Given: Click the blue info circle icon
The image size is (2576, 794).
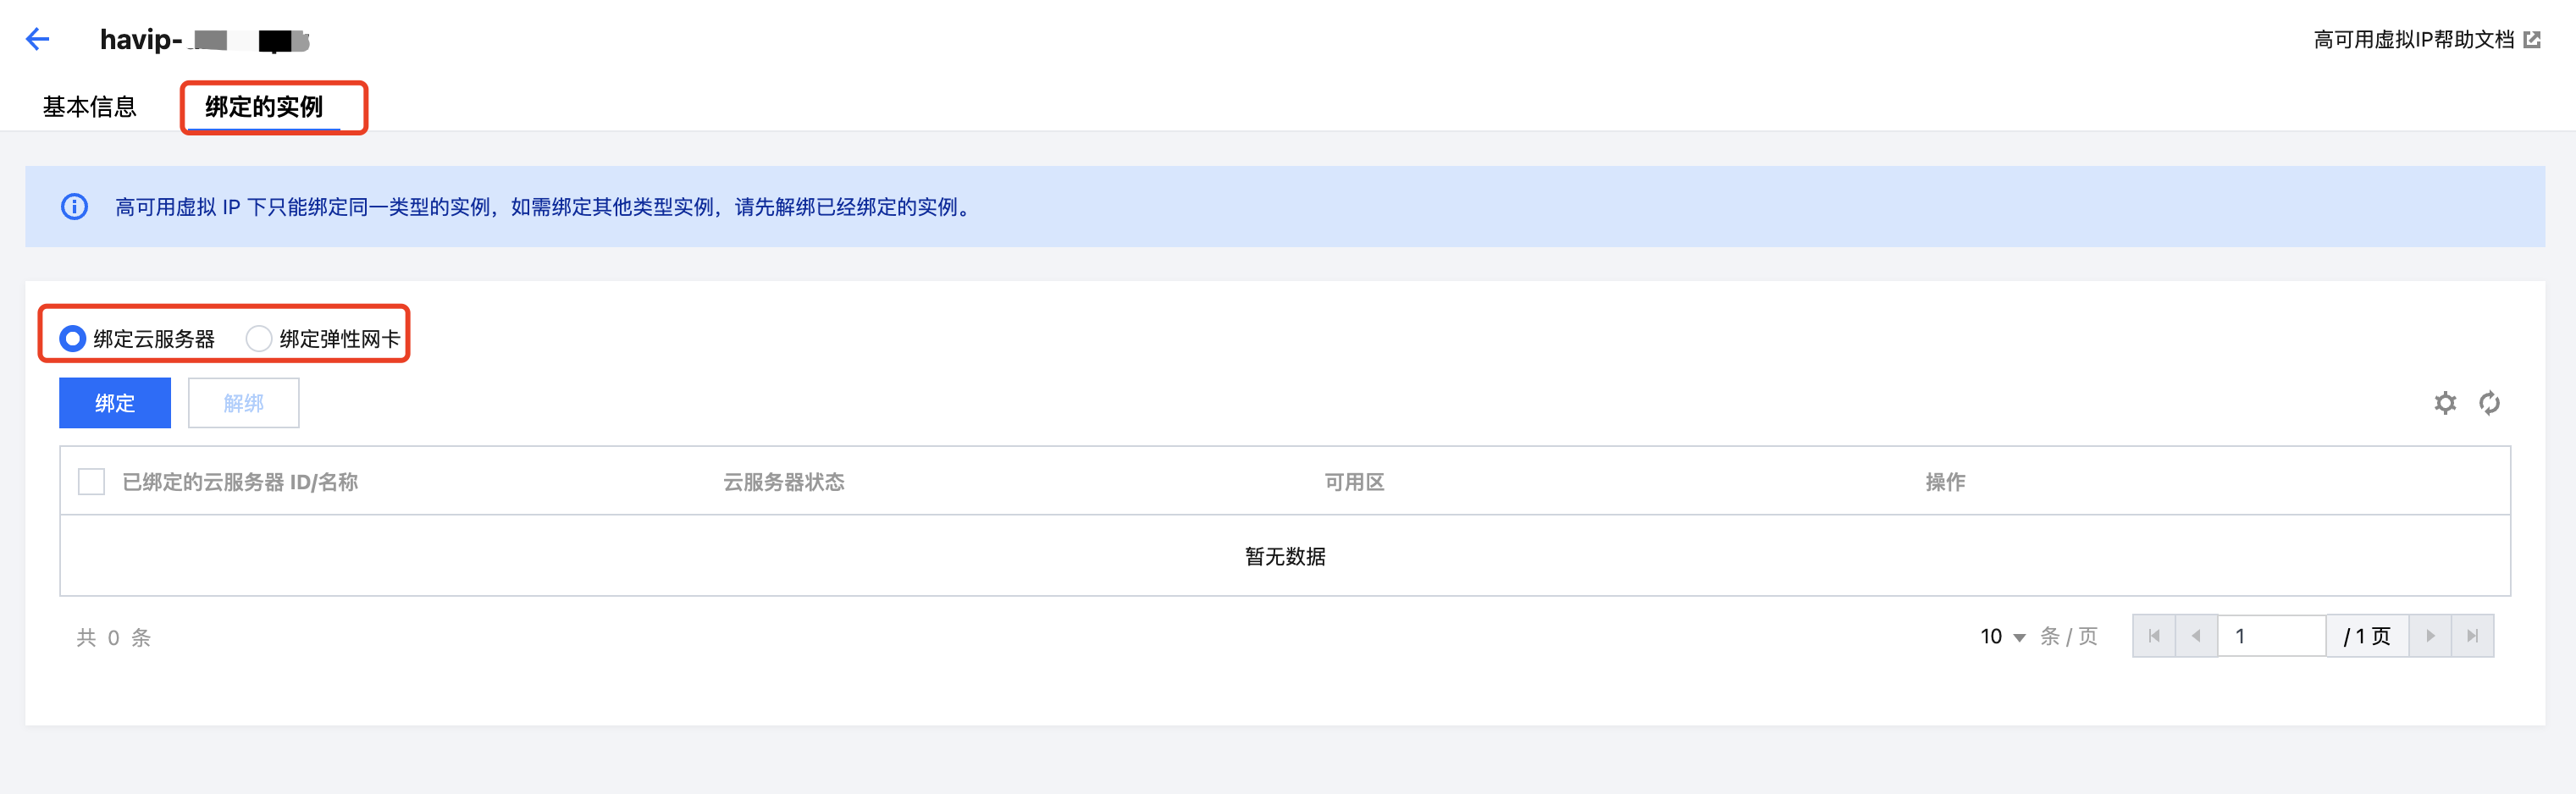Looking at the screenshot, I should [74, 207].
